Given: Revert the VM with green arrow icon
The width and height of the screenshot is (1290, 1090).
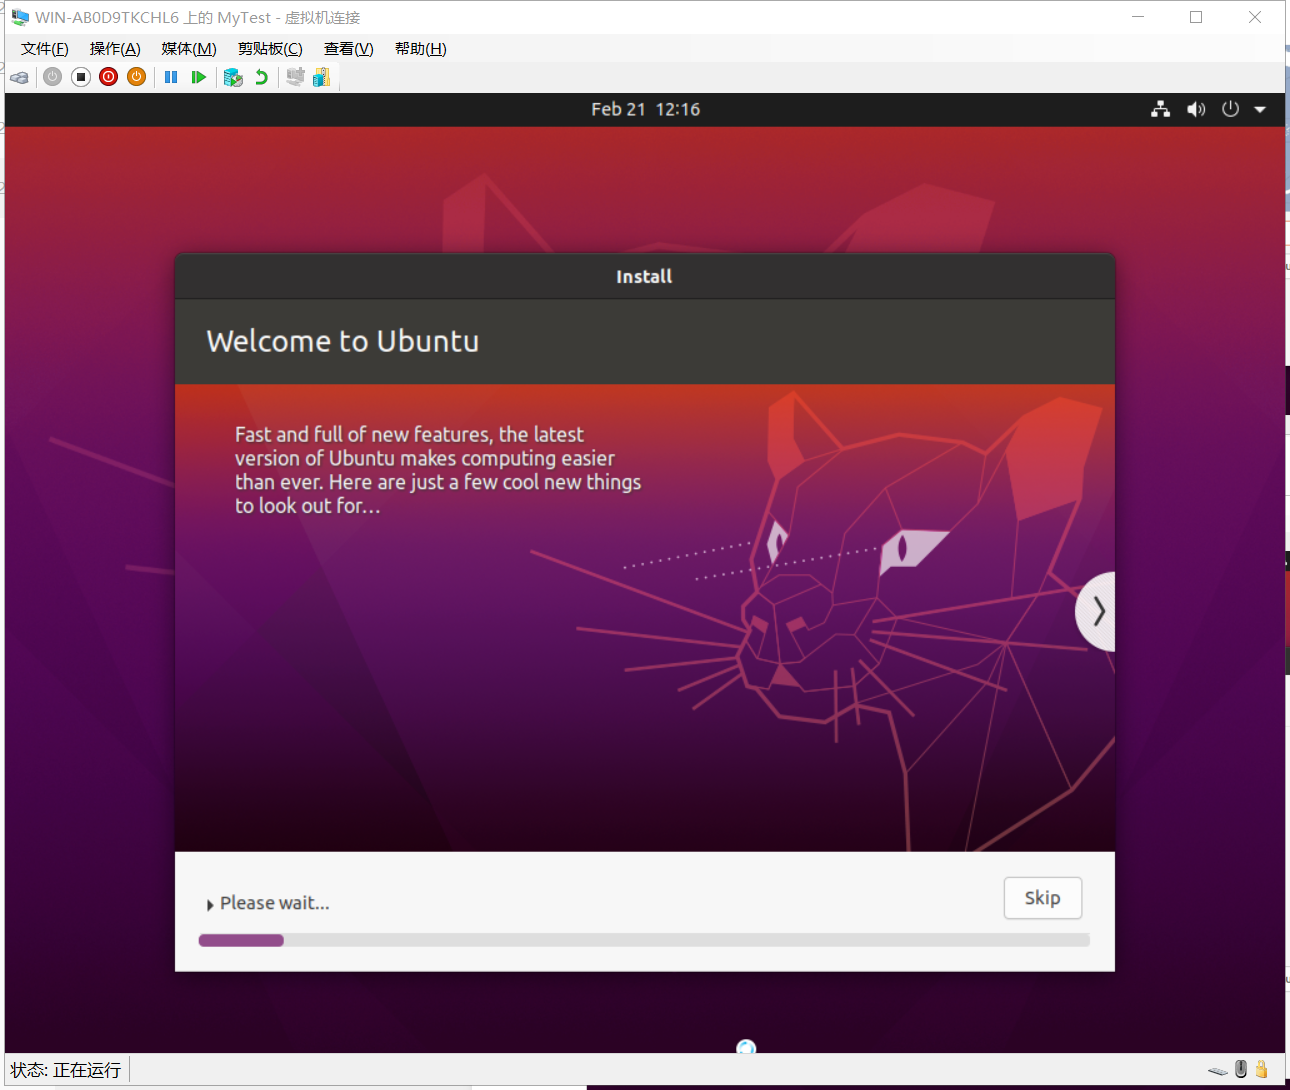Looking at the screenshot, I should point(261,77).
